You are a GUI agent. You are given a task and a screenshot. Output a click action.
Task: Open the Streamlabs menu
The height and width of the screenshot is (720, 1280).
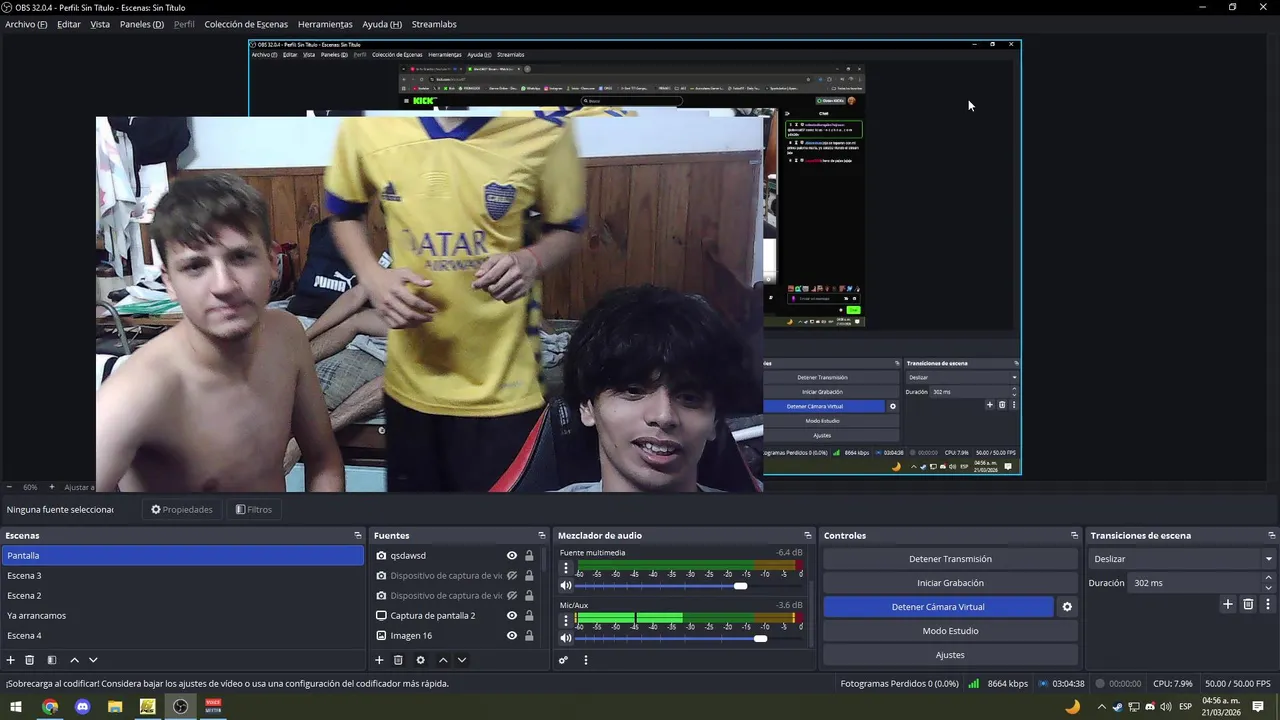coord(434,24)
